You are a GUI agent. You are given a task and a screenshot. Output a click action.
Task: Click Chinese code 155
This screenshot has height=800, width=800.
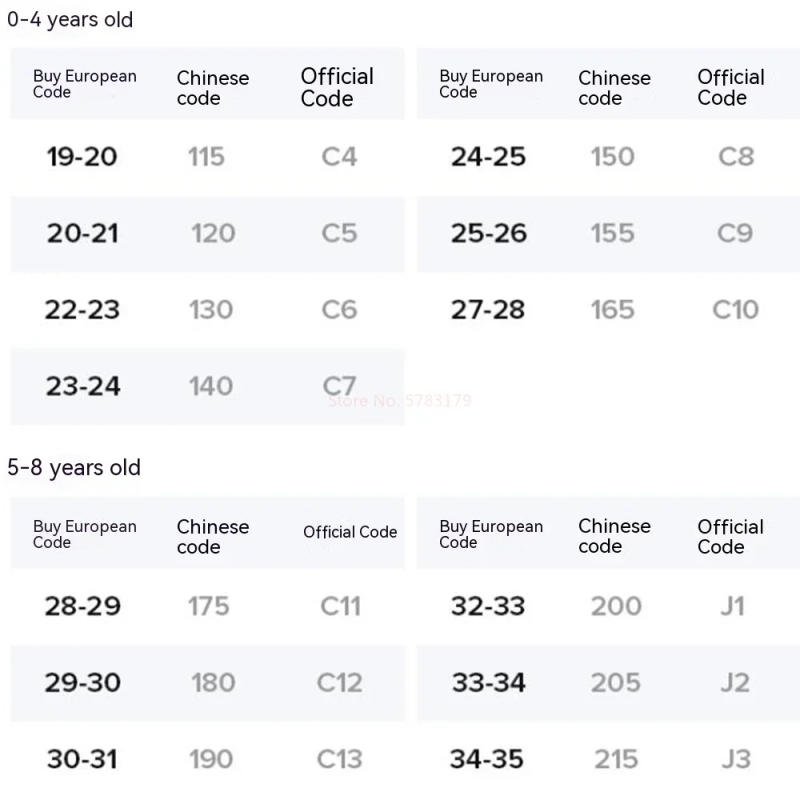(612, 234)
